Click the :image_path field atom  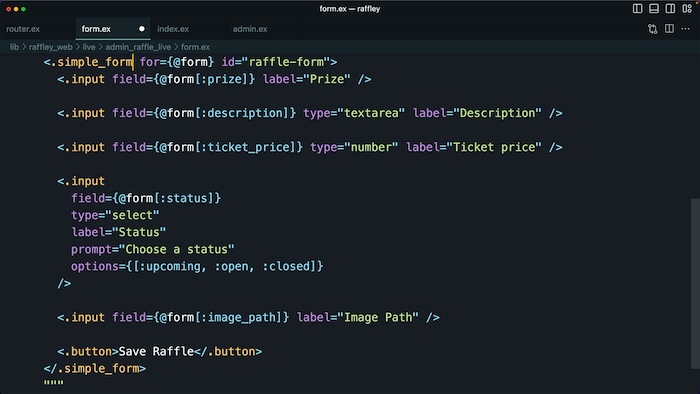[x=238, y=317]
